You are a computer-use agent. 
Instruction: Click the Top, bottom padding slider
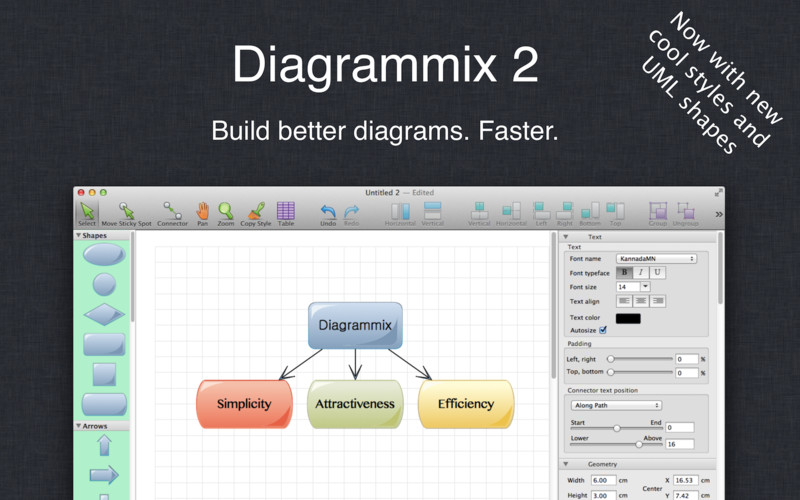pos(640,372)
